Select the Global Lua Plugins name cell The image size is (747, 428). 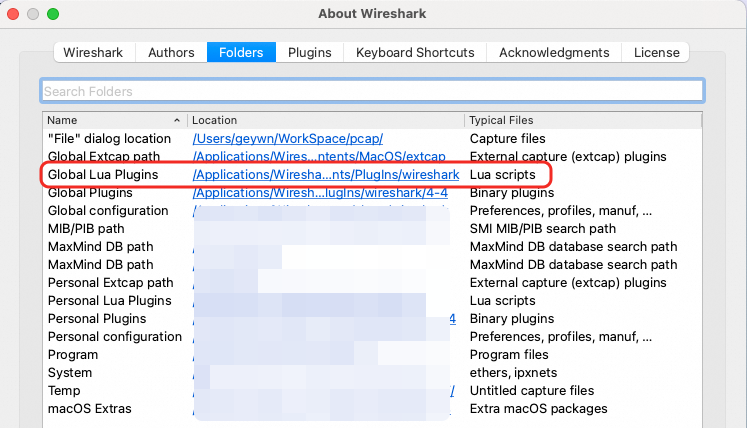pyautogui.click(x=103, y=175)
